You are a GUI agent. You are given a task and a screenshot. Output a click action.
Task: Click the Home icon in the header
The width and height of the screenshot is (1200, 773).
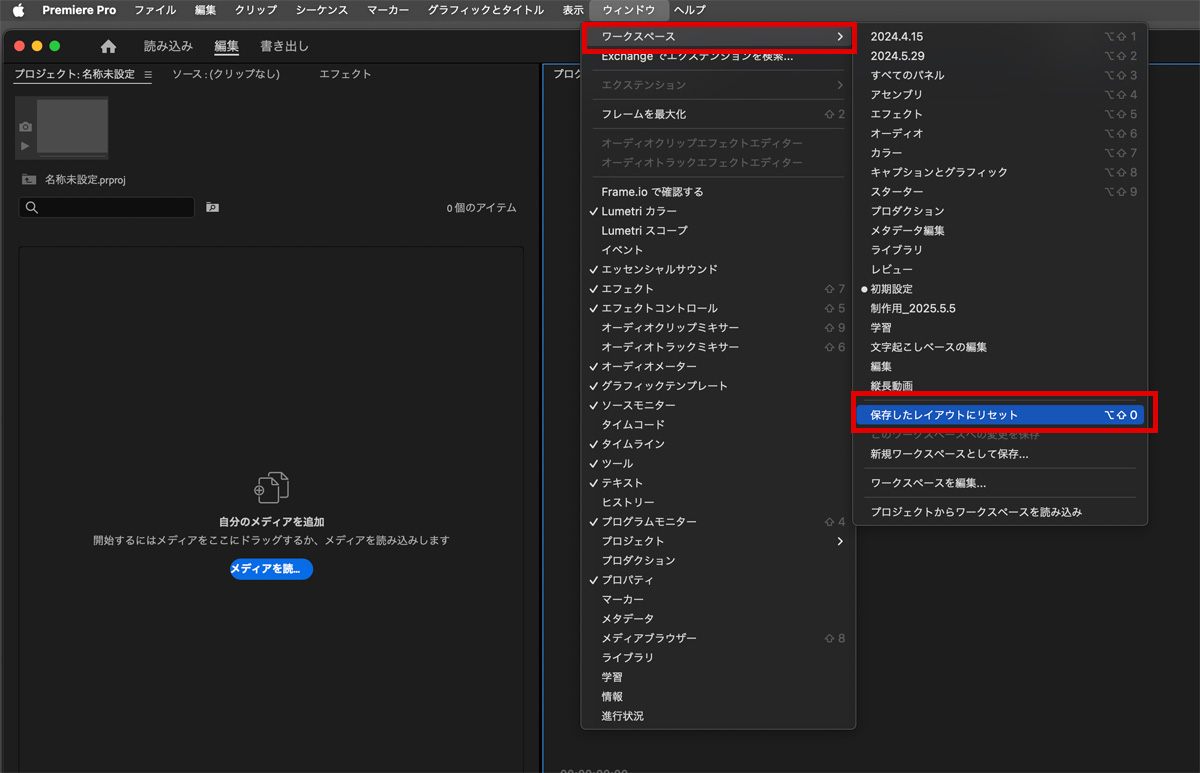pyautogui.click(x=108, y=46)
